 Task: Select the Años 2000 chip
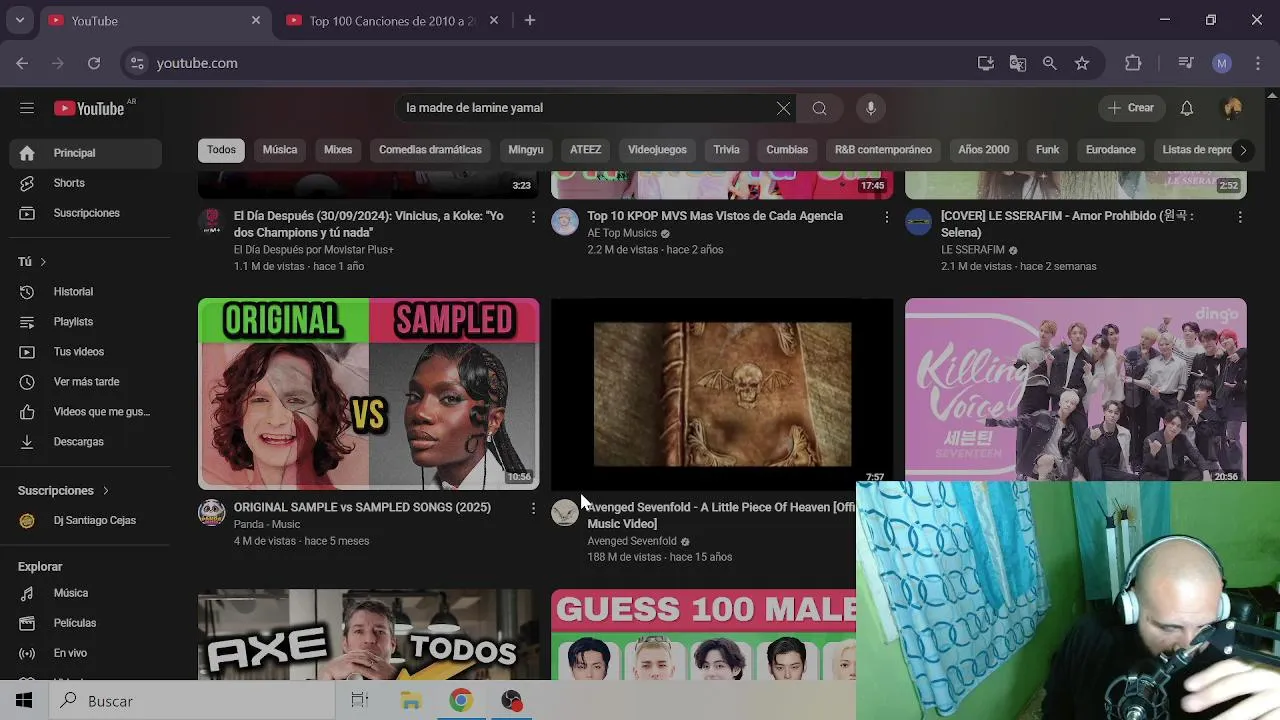[x=984, y=150]
